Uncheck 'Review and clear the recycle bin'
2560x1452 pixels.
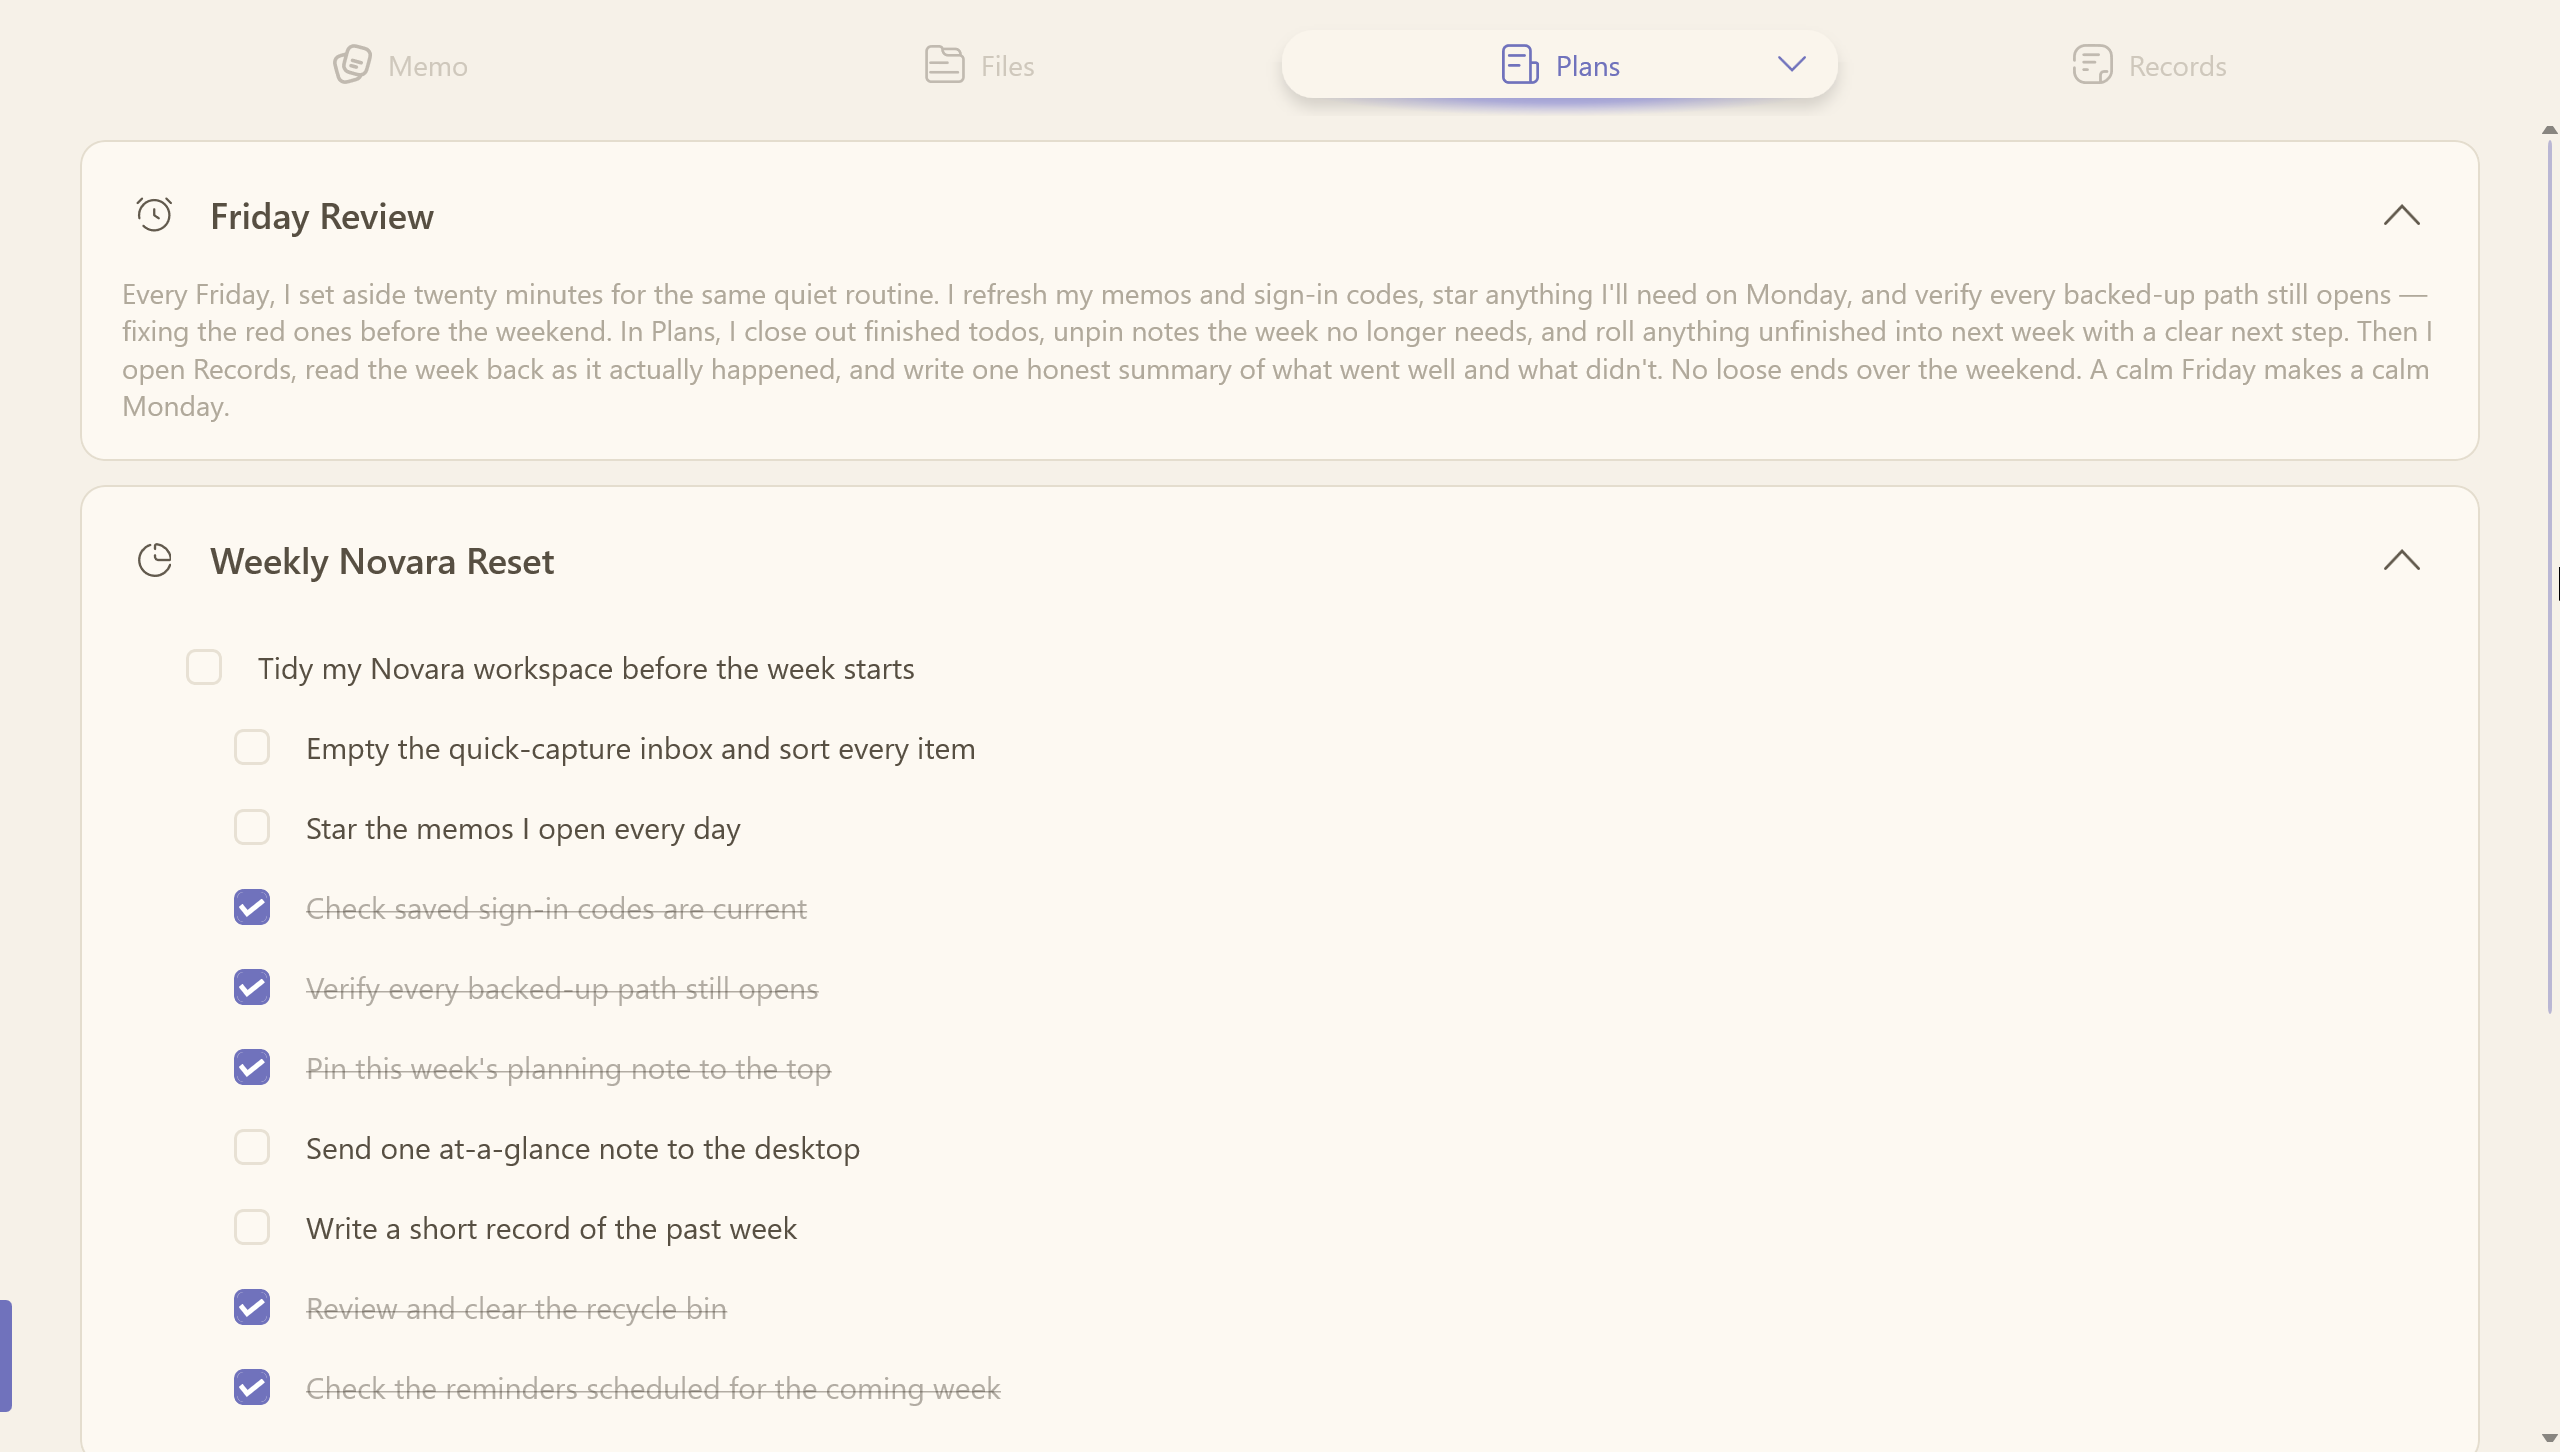pyautogui.click(x=252, y=1307)
